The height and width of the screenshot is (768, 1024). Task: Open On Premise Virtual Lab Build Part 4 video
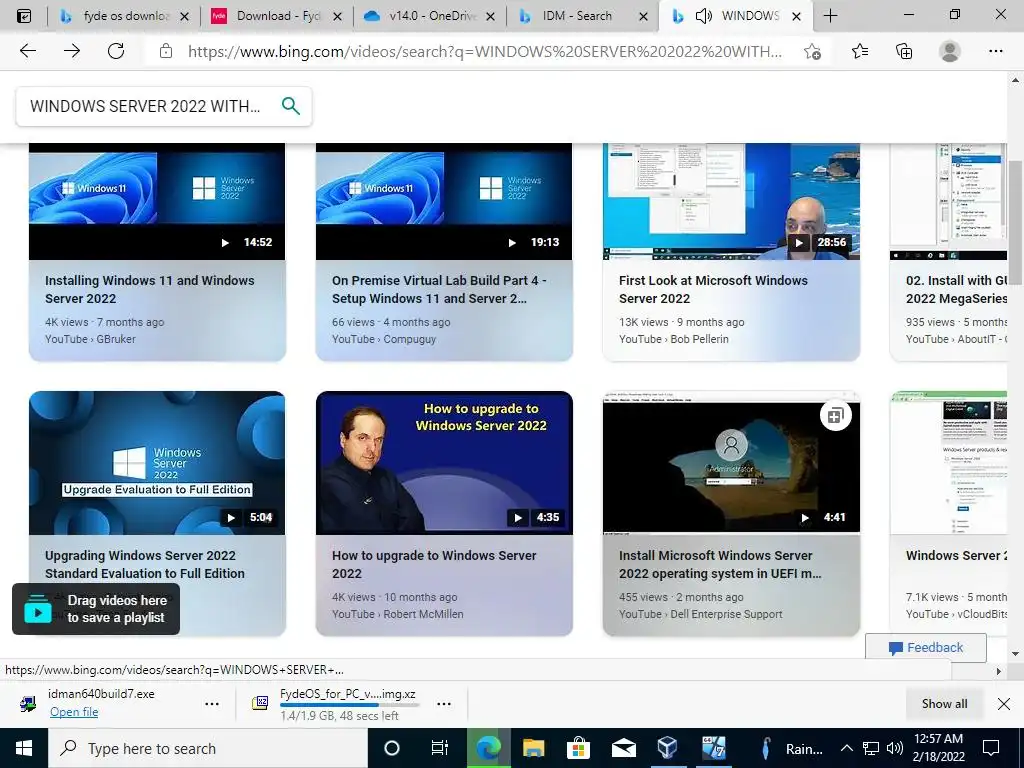(439, 289)
